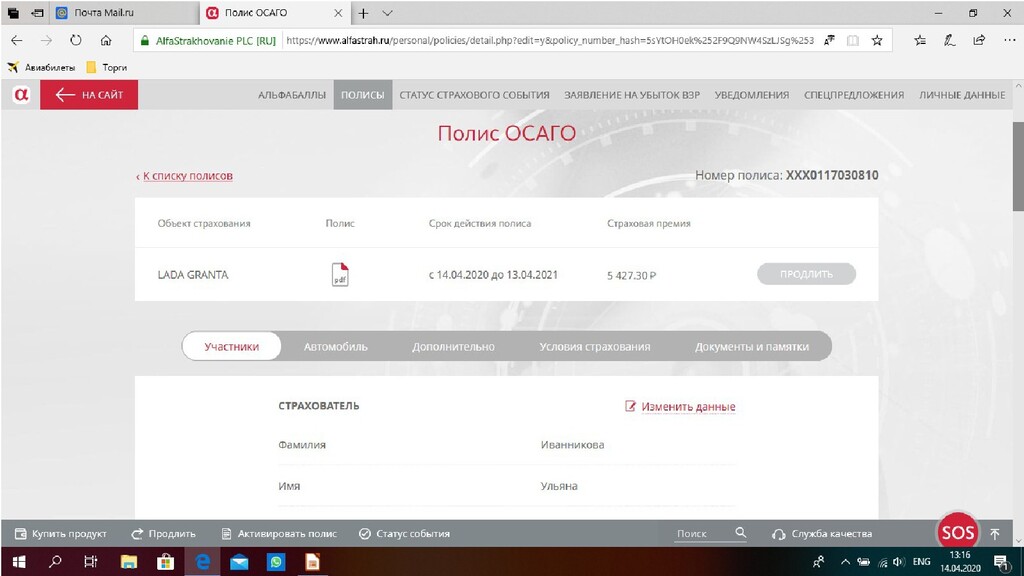Open СТАТУС СТРАХОВОГО СОБЫТИЯ menu
Viewport: 1024px width, 576px height.
pyautogui.click(x=474, y=95)
